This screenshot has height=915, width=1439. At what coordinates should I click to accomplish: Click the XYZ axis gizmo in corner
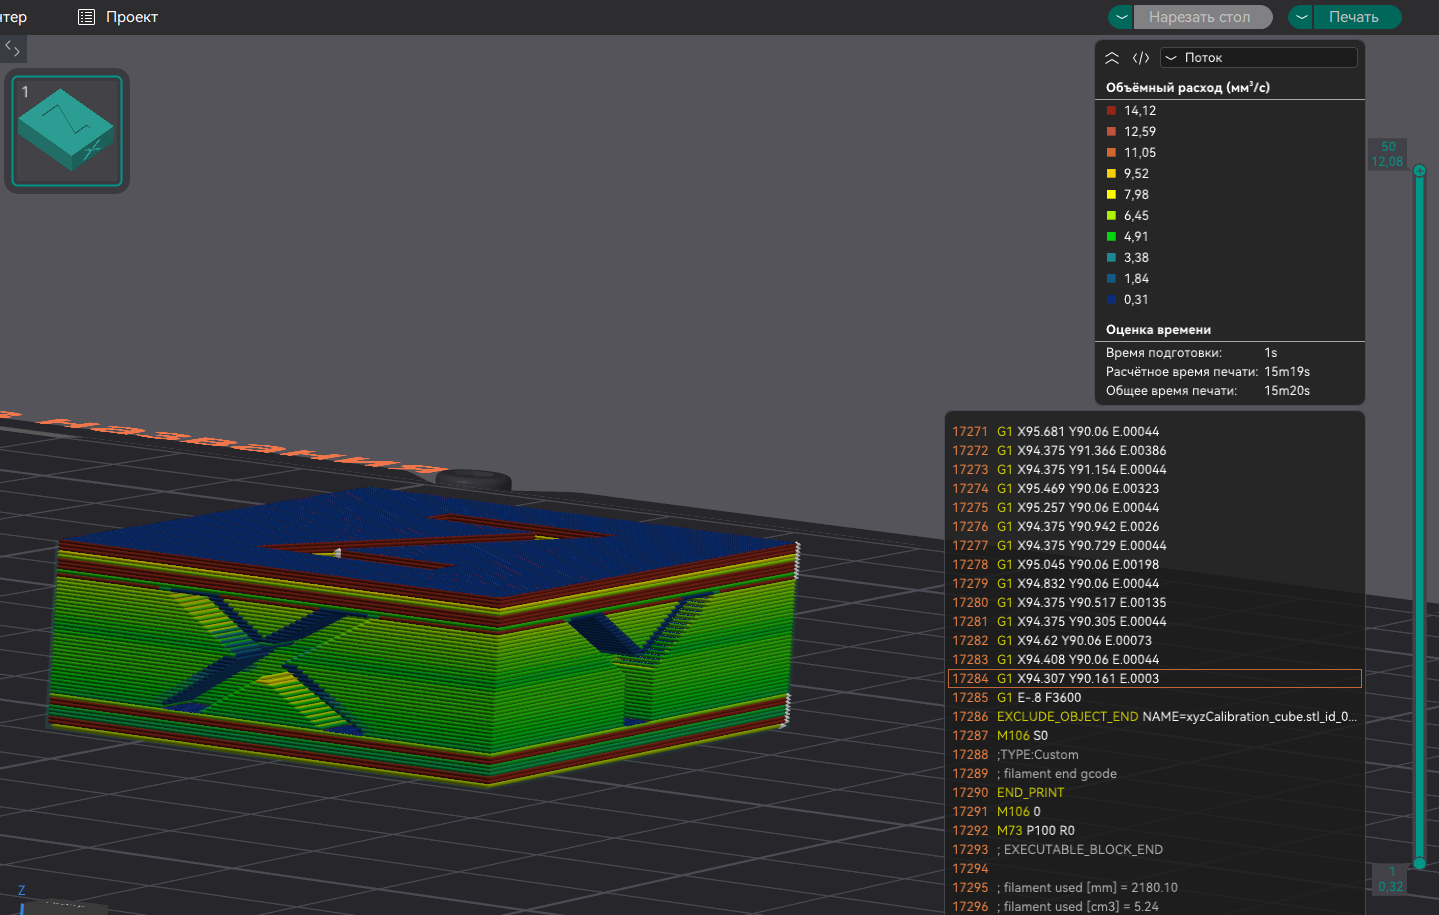tap(22, 896)
